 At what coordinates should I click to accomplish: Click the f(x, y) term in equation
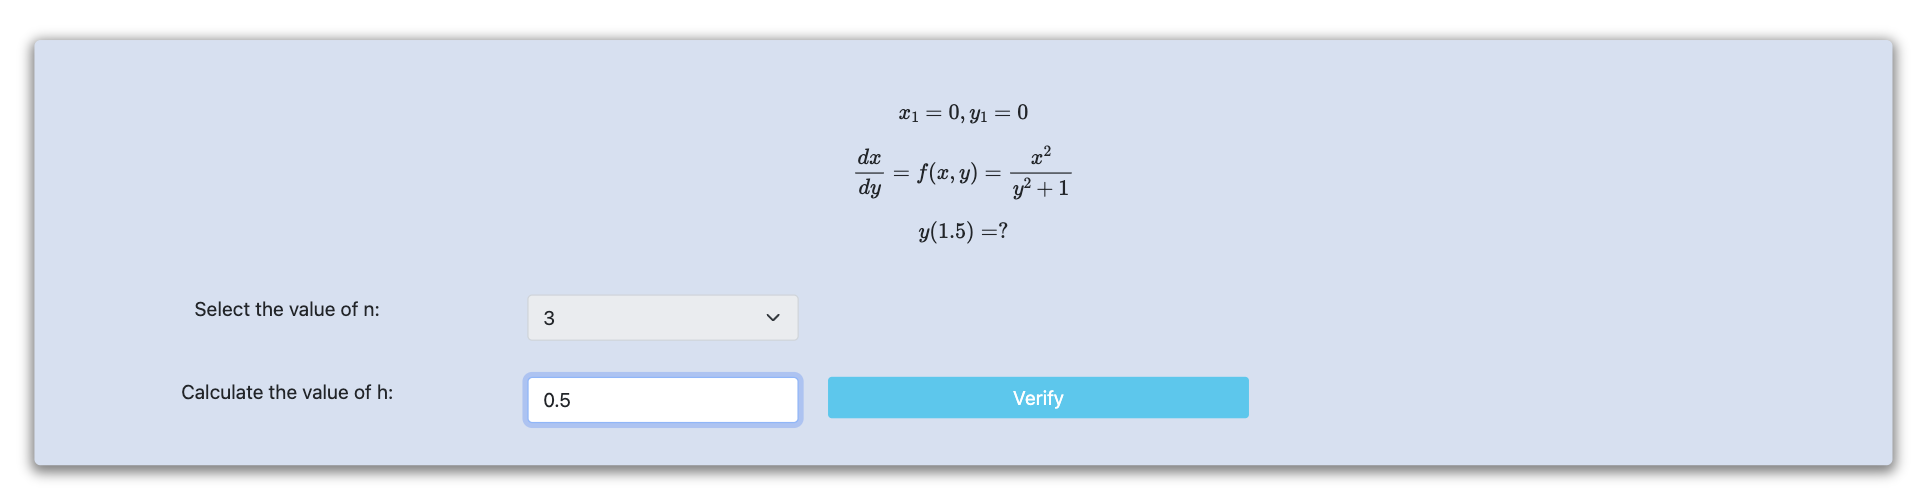coord(947,173)
